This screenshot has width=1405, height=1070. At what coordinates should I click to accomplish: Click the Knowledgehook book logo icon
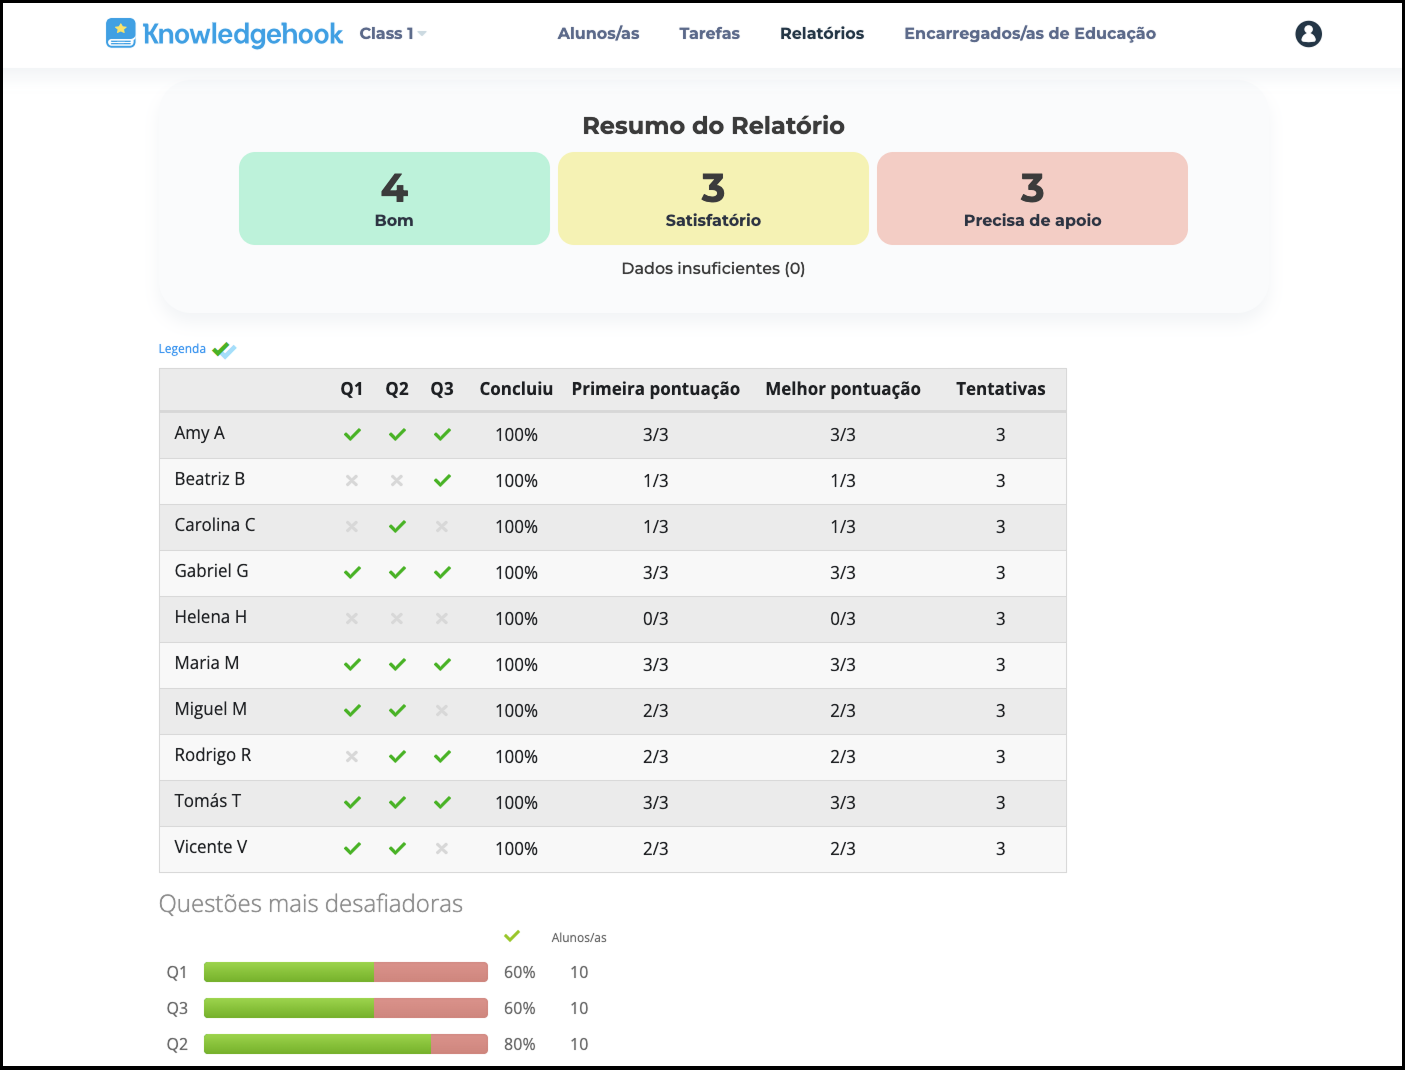(121, 33)
